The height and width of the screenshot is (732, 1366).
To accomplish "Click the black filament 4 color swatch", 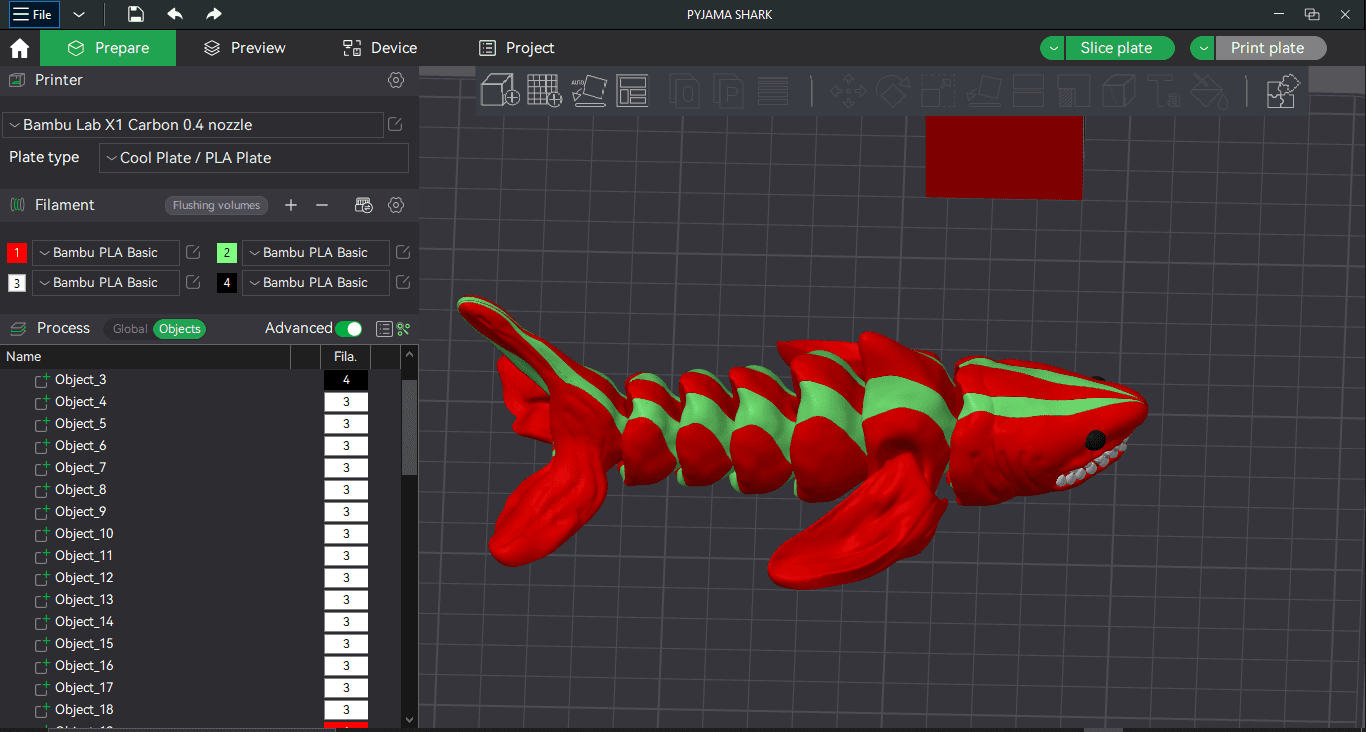I will tap(227, 283).
